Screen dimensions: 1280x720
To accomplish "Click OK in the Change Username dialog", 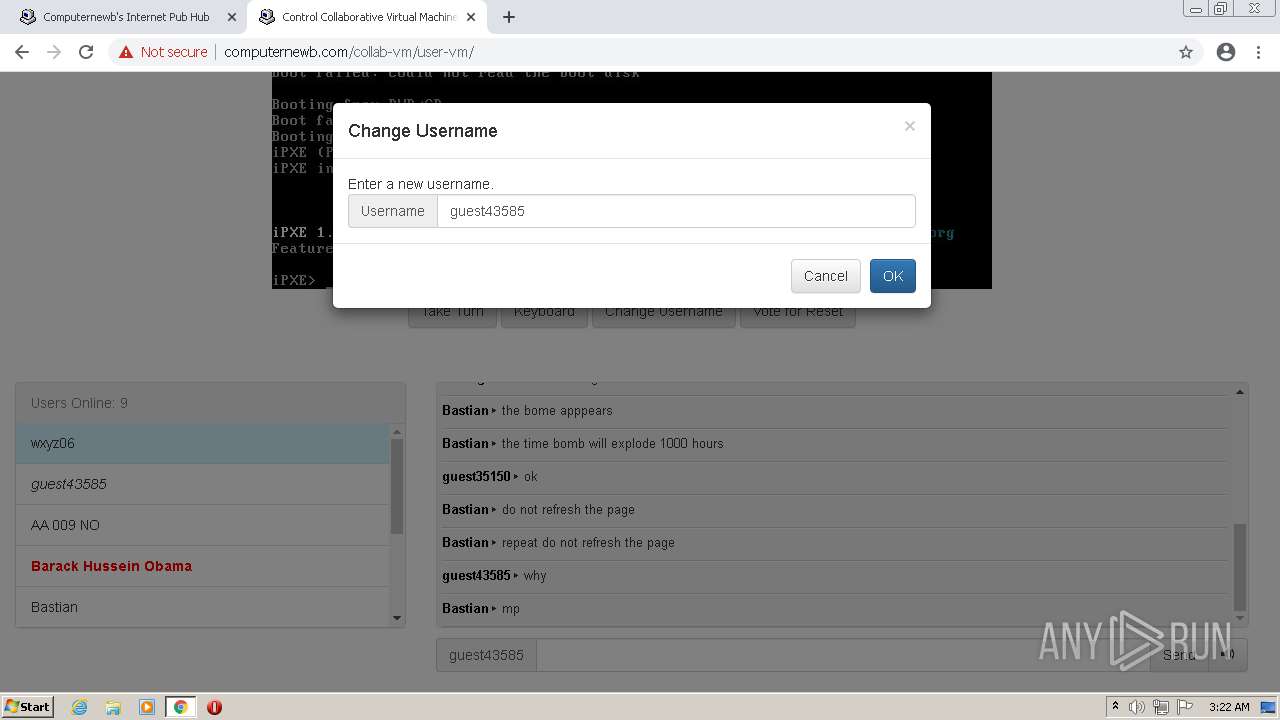I will tap(892, 276).
